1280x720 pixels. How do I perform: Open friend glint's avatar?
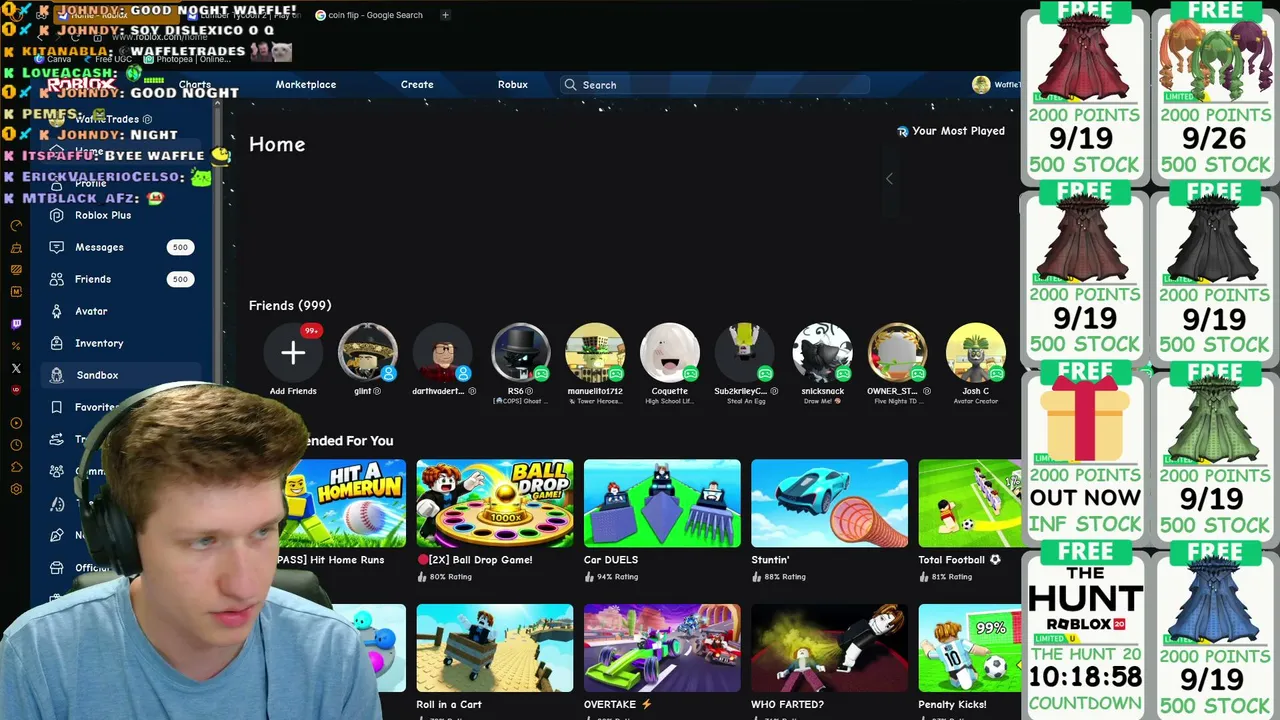pos(368,352)
